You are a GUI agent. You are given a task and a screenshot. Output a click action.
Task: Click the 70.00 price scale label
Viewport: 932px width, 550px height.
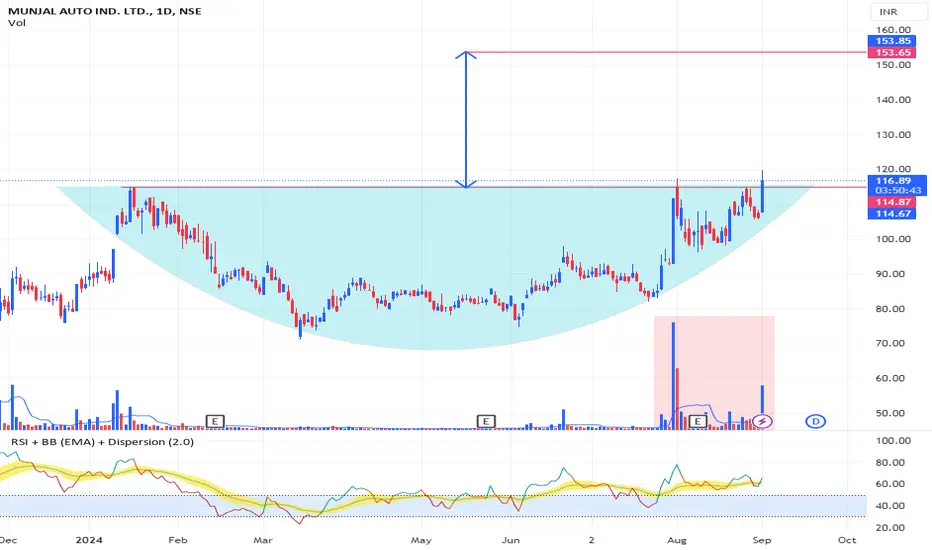pyautogui.click(x=890, y=343)
